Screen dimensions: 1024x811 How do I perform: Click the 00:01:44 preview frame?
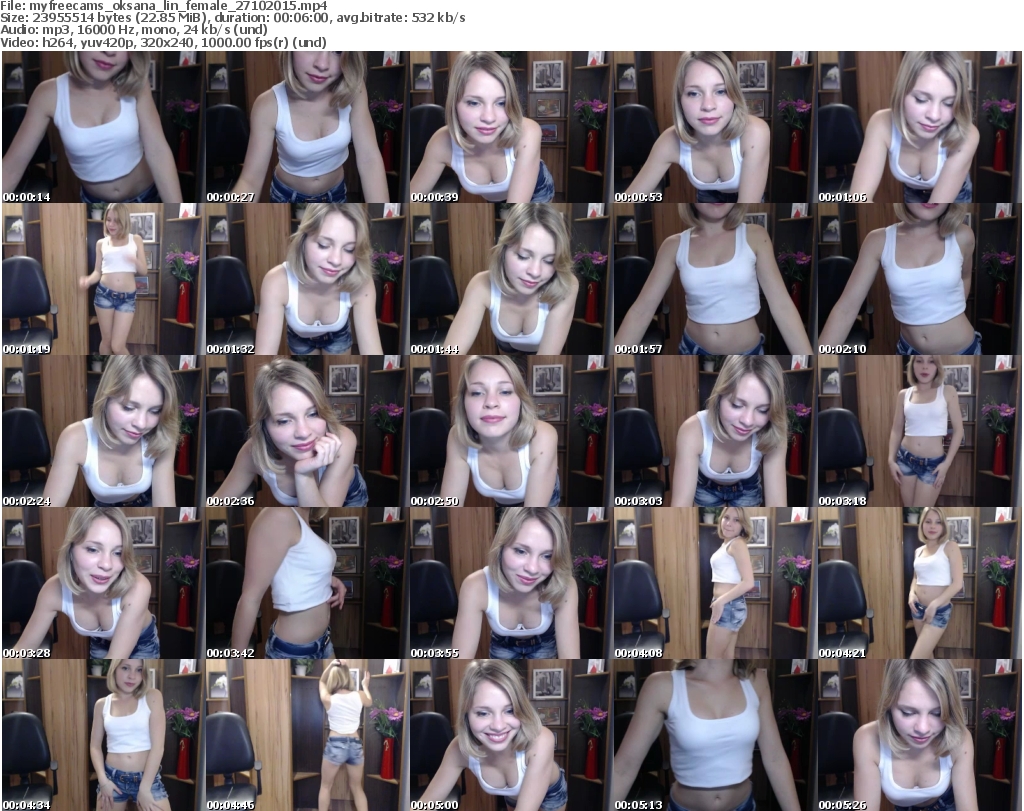[x=511, y=279]
